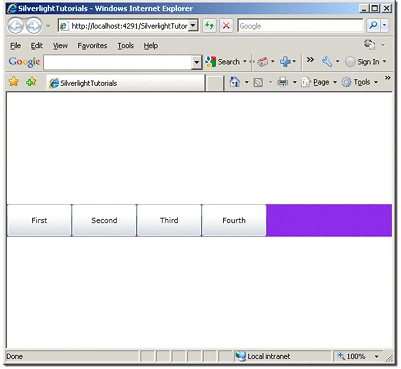Open the Favorites menu
401x369 pixels.
(92, 46)
